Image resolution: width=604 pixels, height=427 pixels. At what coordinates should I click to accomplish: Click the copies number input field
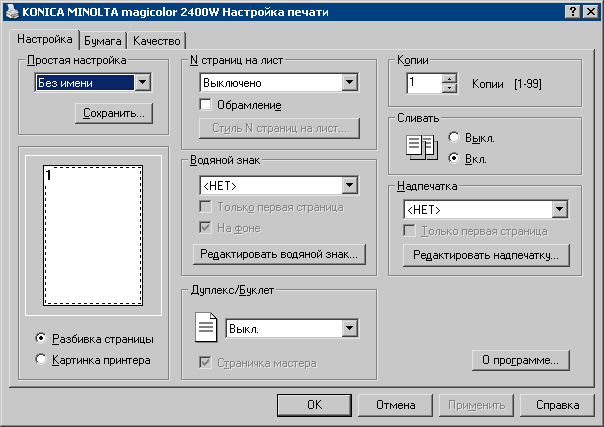pyautogui.click(x=424, y=83)
